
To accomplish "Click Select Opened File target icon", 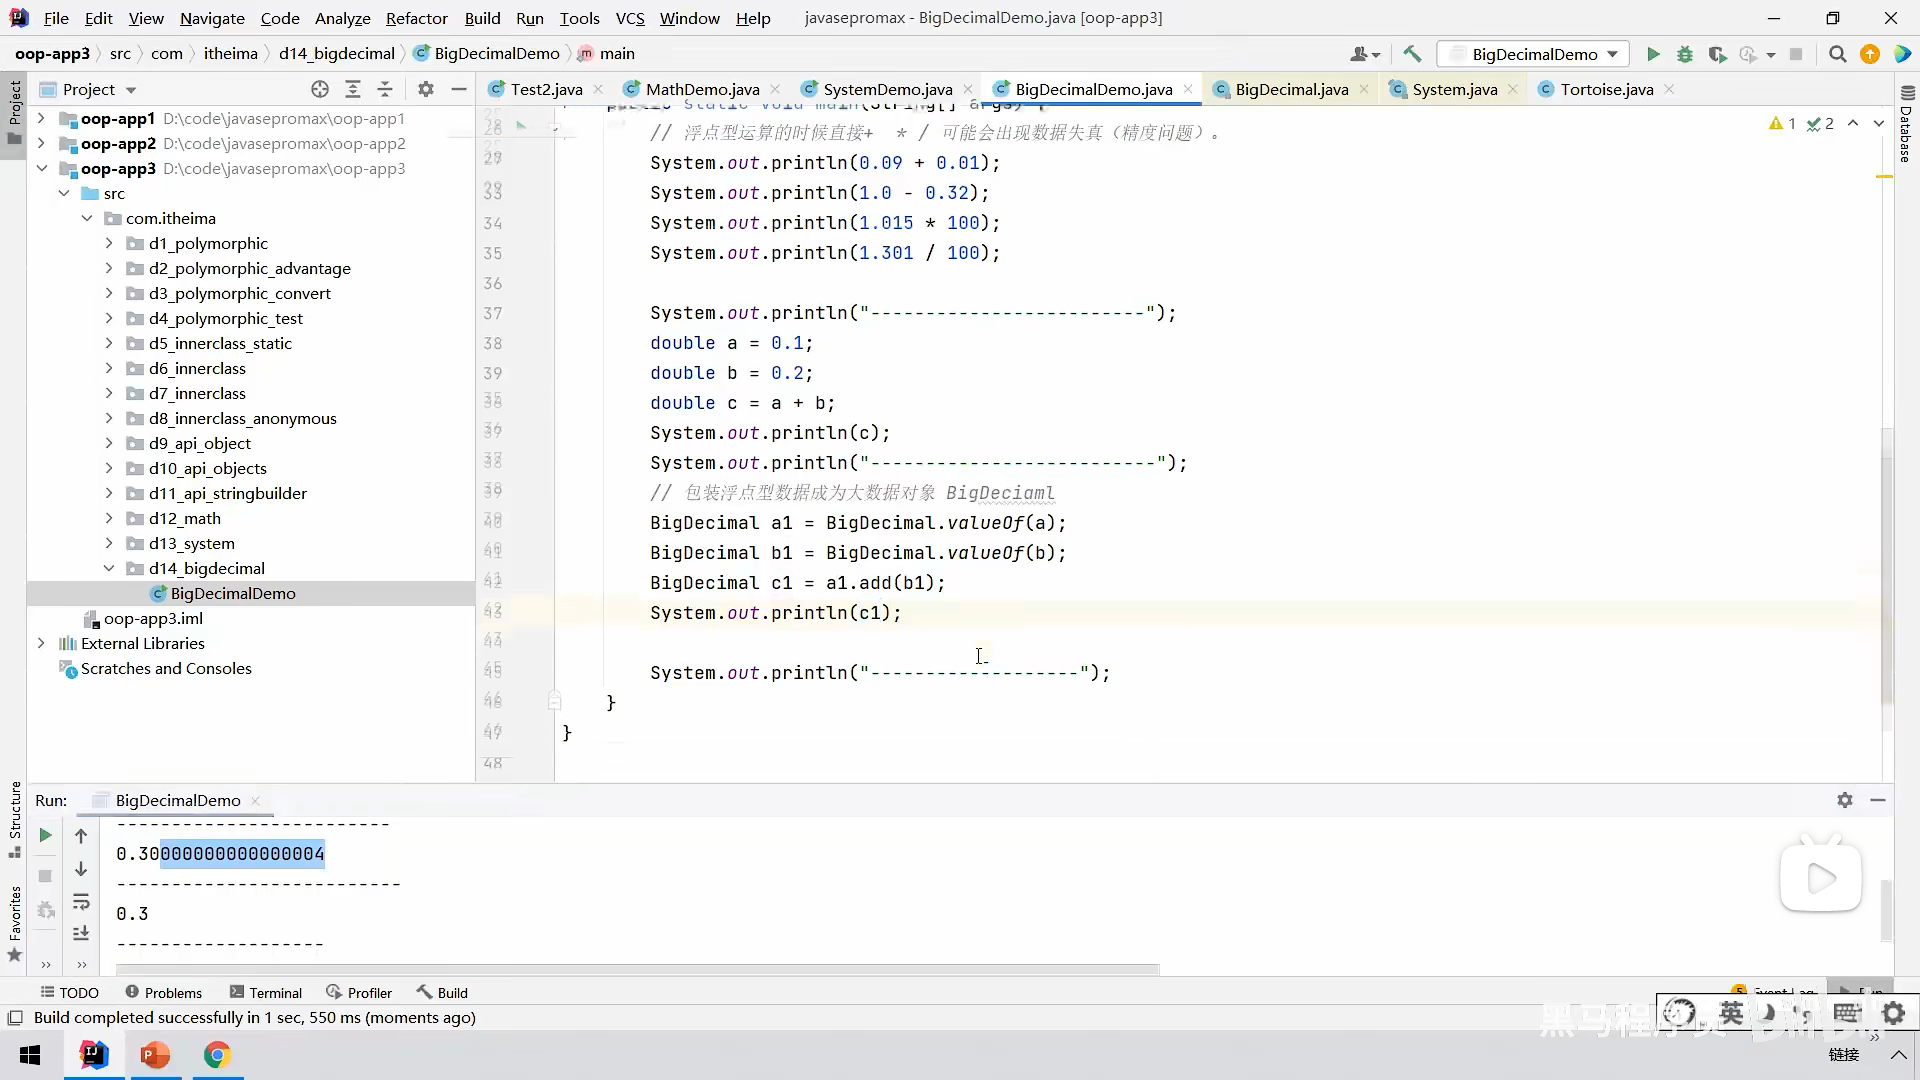I will [x=320, y=89].
